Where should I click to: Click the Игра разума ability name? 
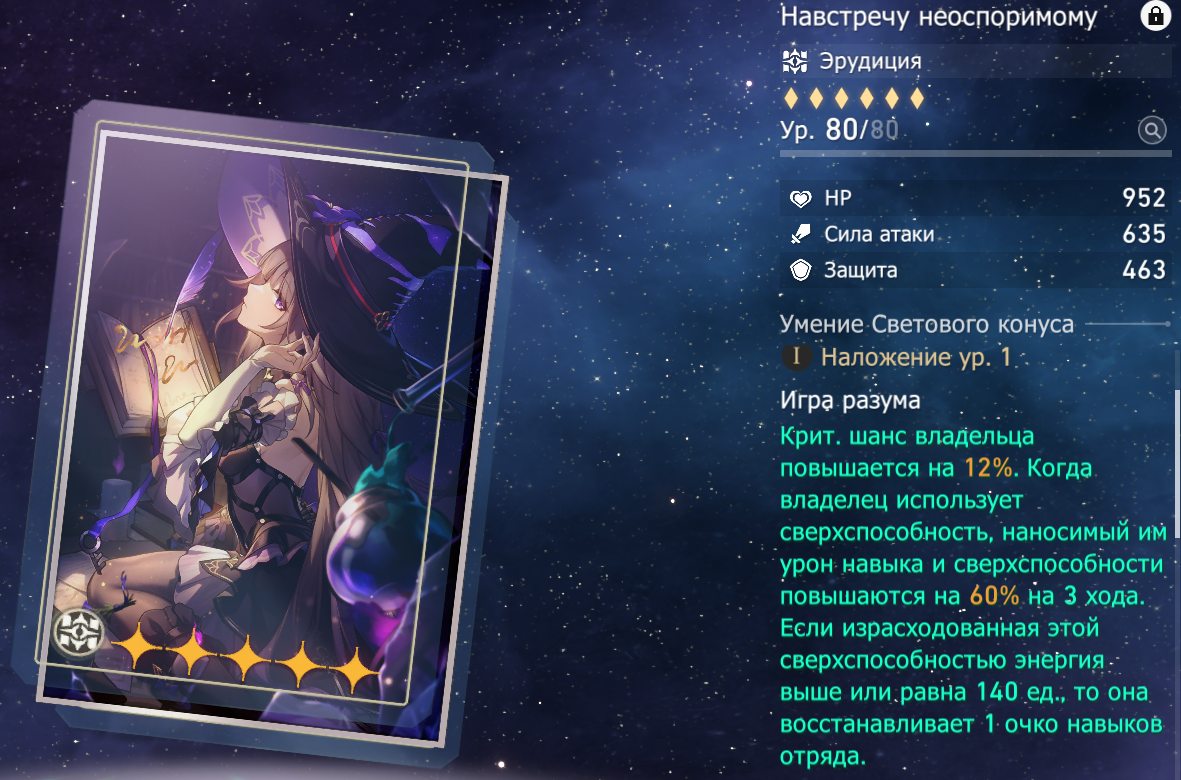coord(850,401)
